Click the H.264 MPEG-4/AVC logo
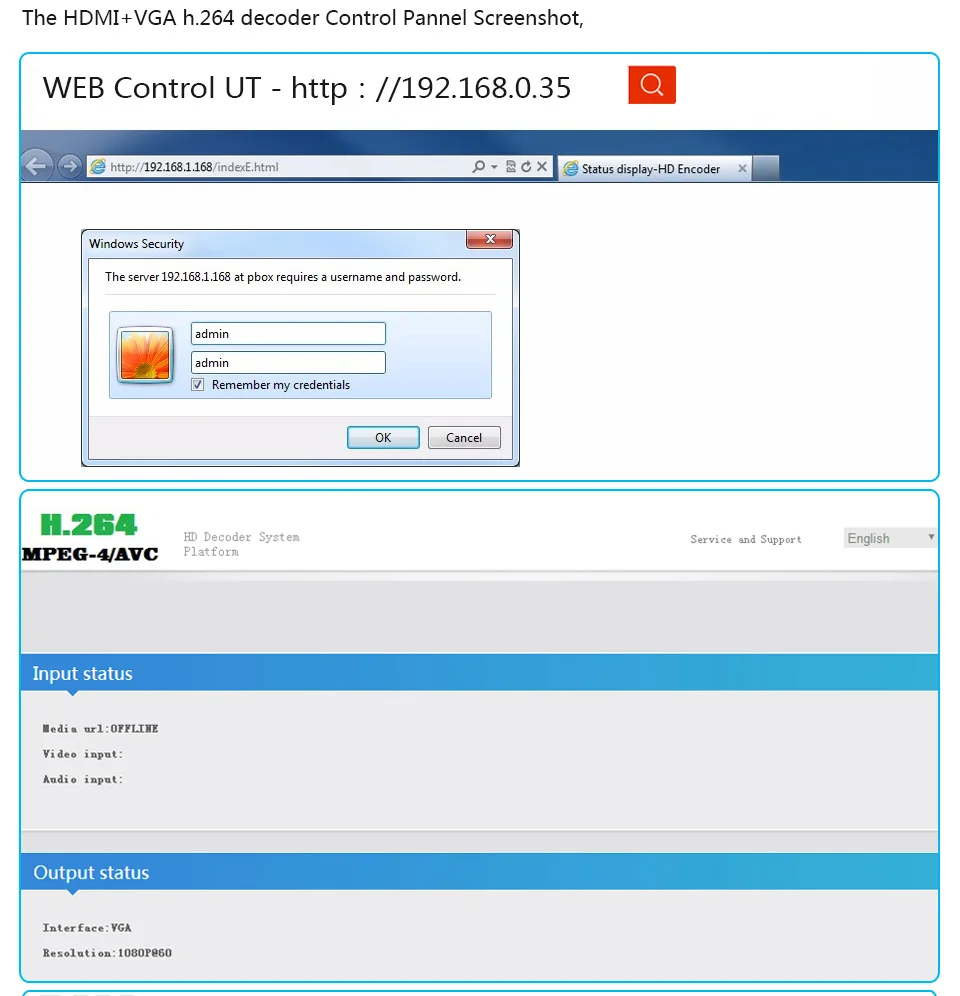The image size is (960, 996). (90, 538)
